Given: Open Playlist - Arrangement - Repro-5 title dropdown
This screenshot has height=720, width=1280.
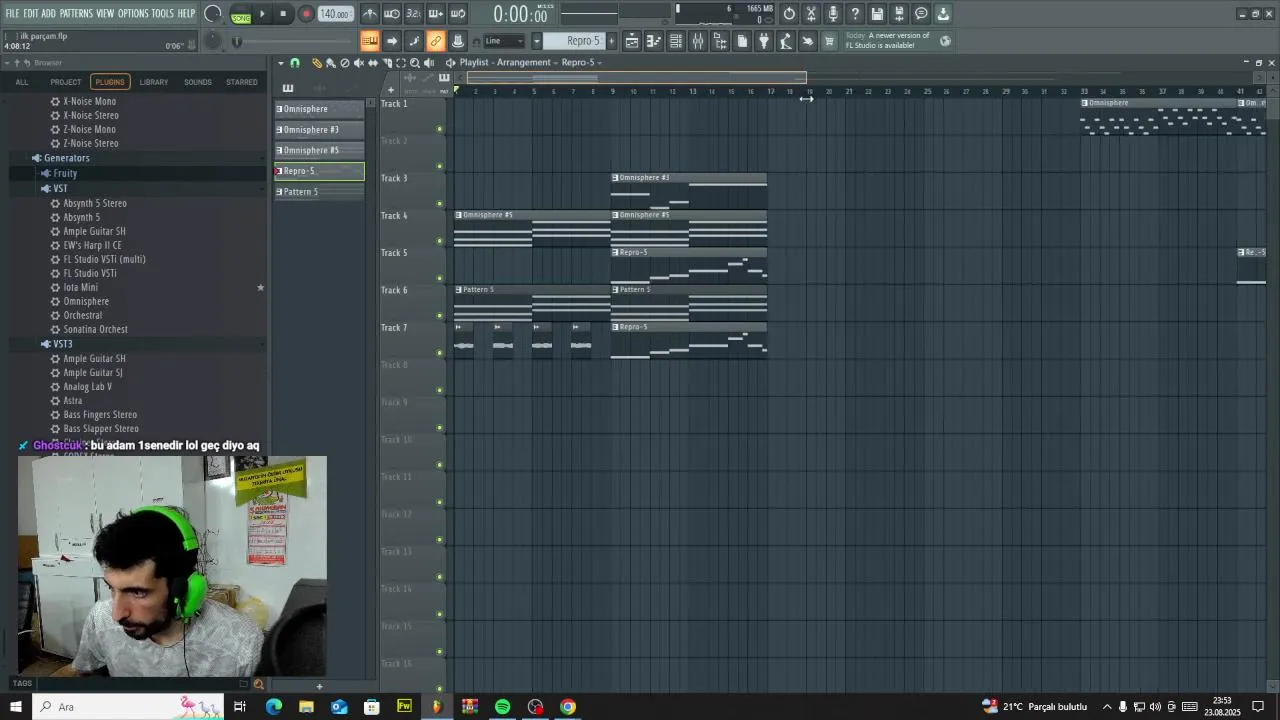Looking at the screenshot, I should click(530, 63).
